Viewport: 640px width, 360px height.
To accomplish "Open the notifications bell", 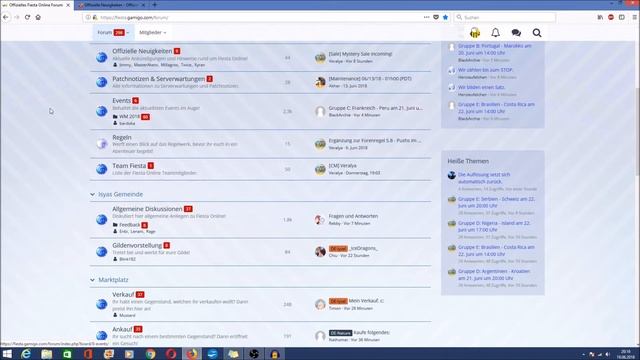I will click(x=496, y=33).
